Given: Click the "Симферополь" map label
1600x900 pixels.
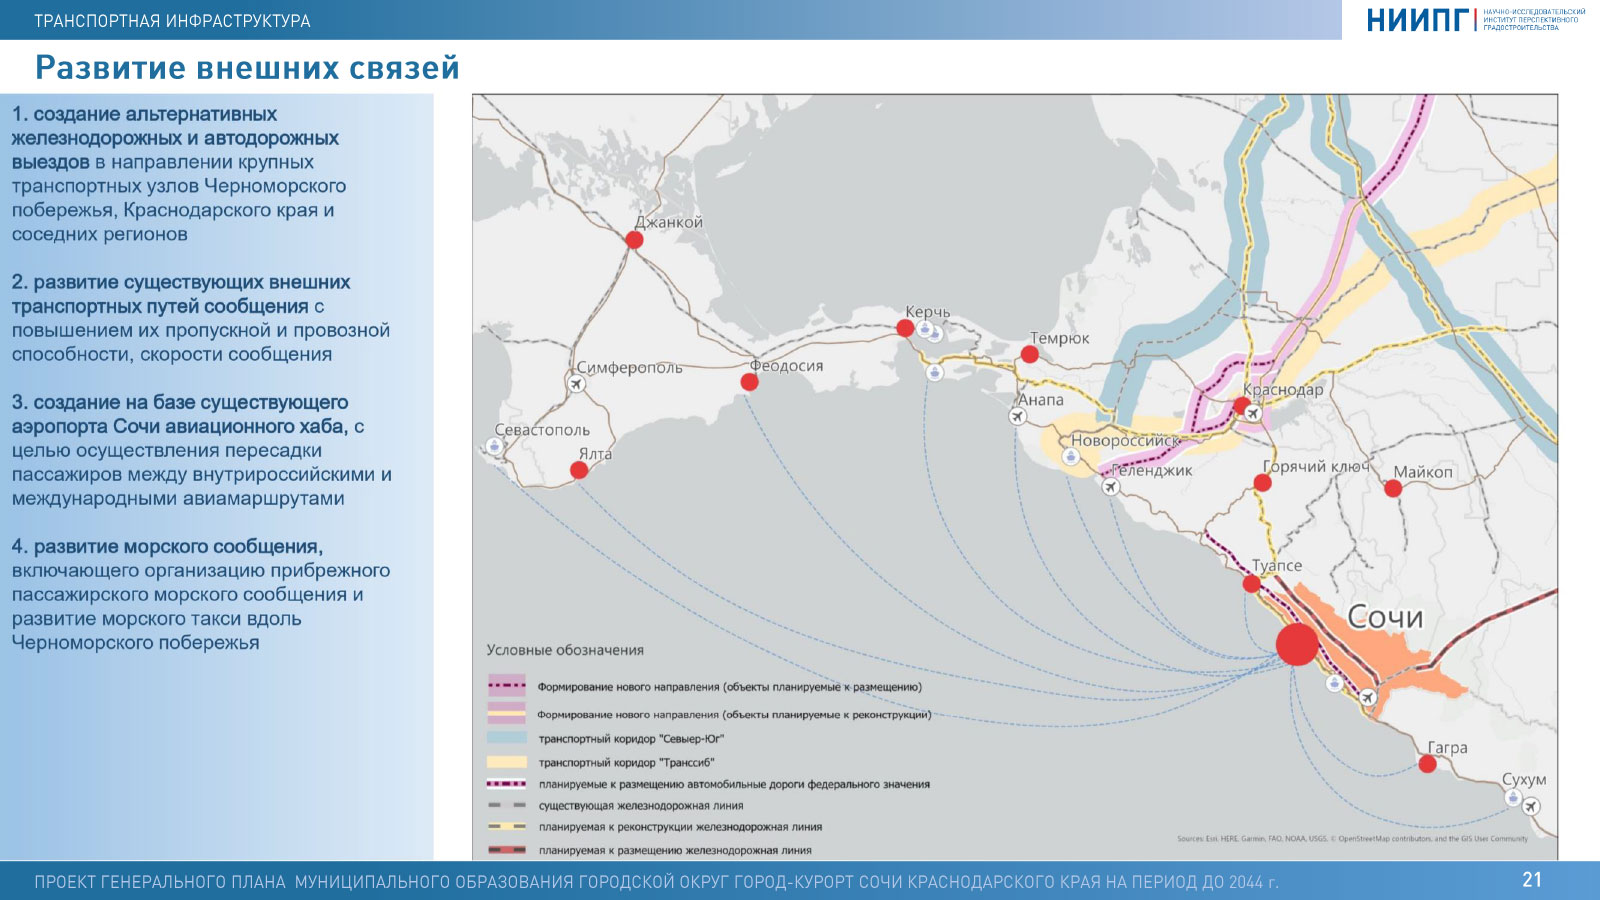Looking at the screenshot, I should pos(630,368).
